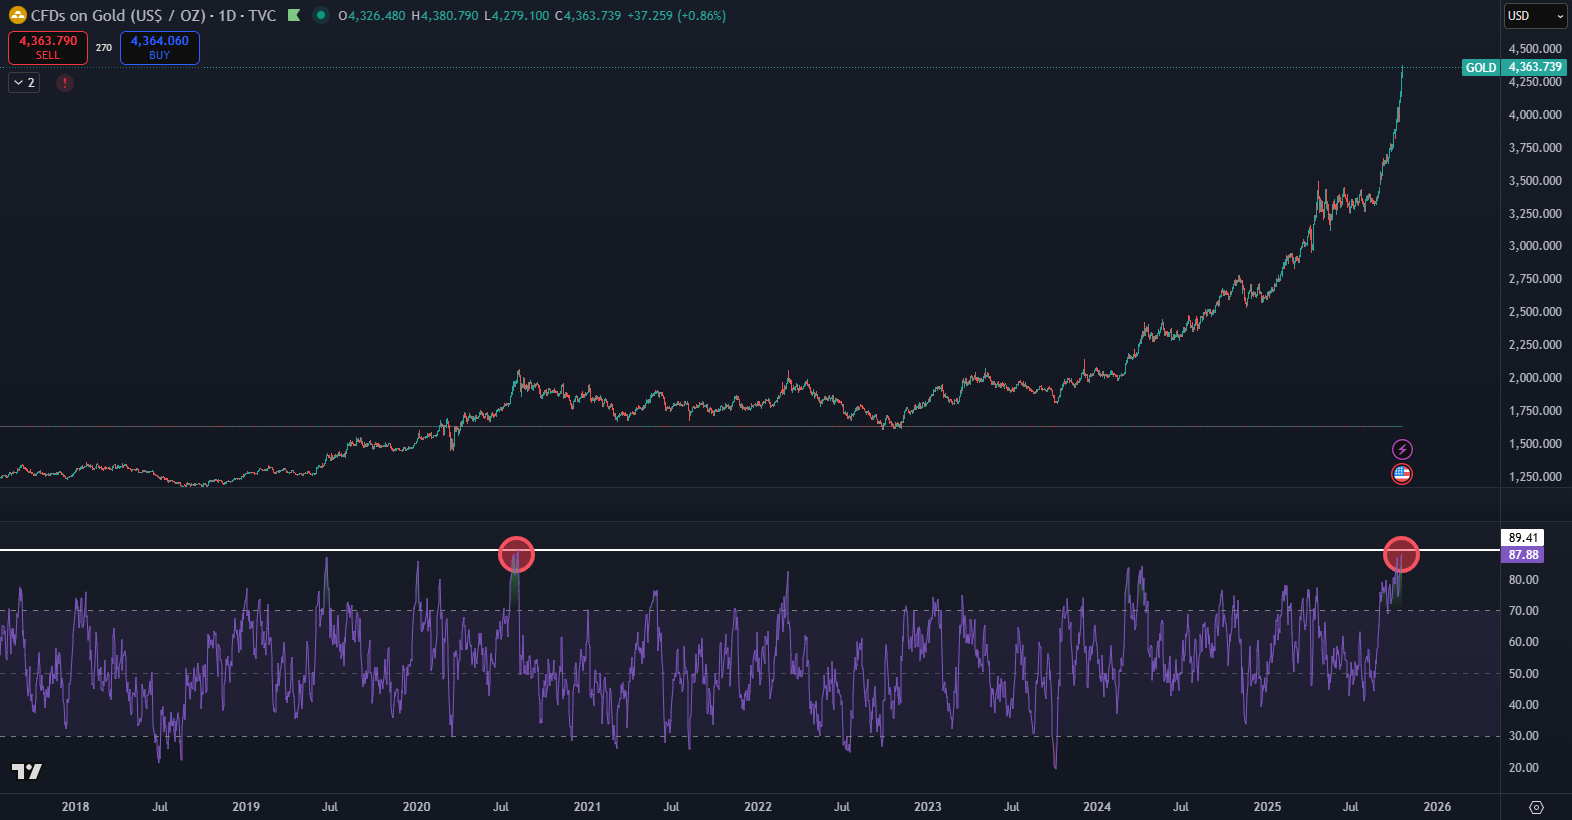Click the 40.00 RSI axis label
The height and width of the screenshot is (820, 1572).
tap(1524, 705)
